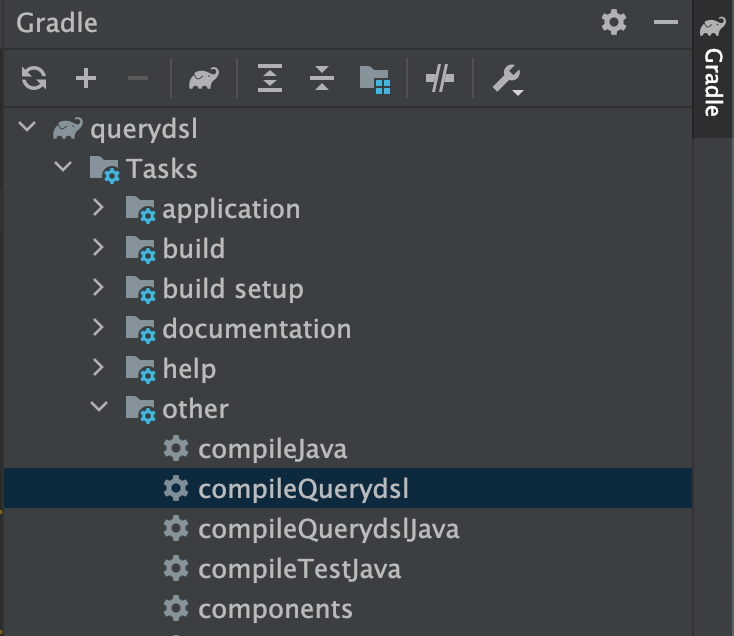Click the help folder icon
This screenshot has height=636, width=734.
[140, 370]
